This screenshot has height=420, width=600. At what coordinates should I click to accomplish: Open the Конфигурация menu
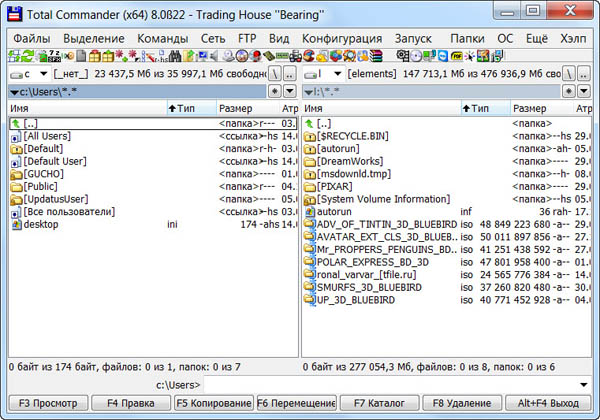click(x=341, y=37)
